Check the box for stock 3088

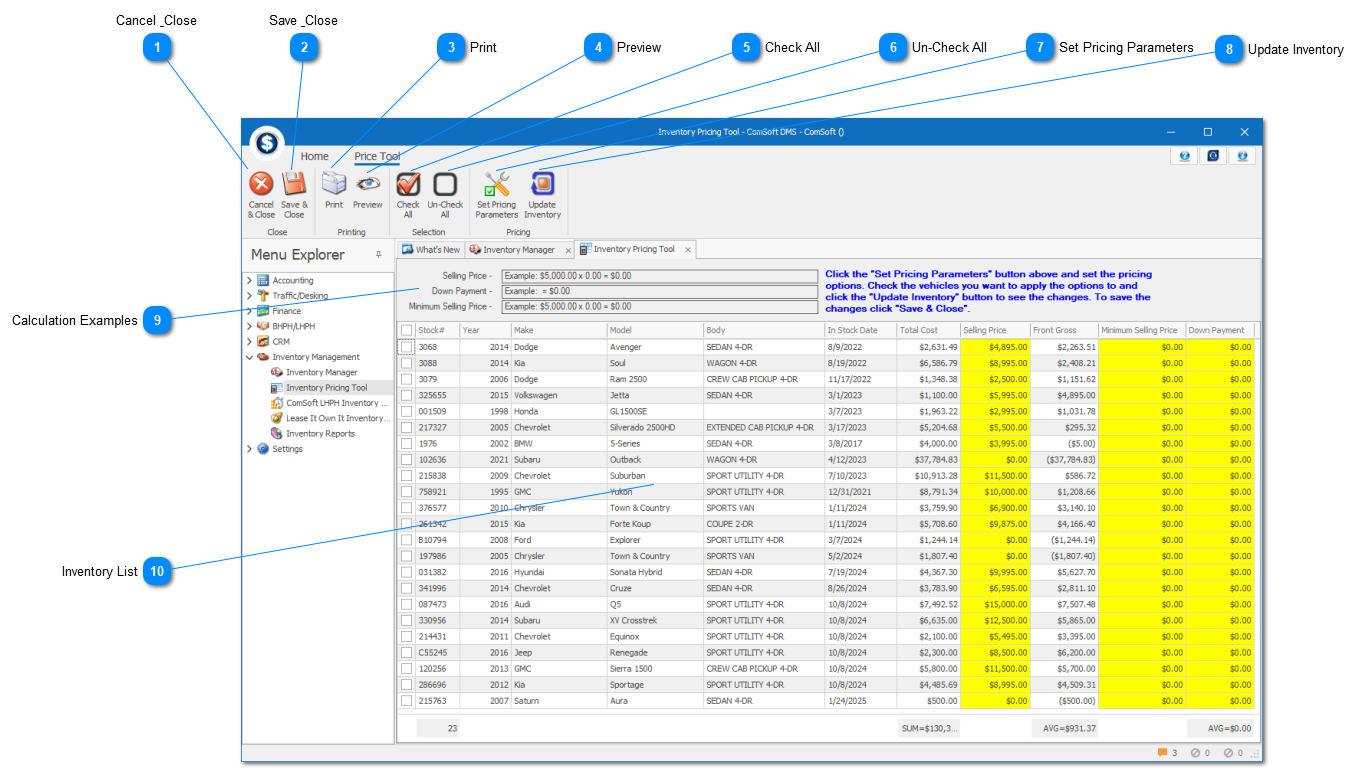(x=407, y=363)
